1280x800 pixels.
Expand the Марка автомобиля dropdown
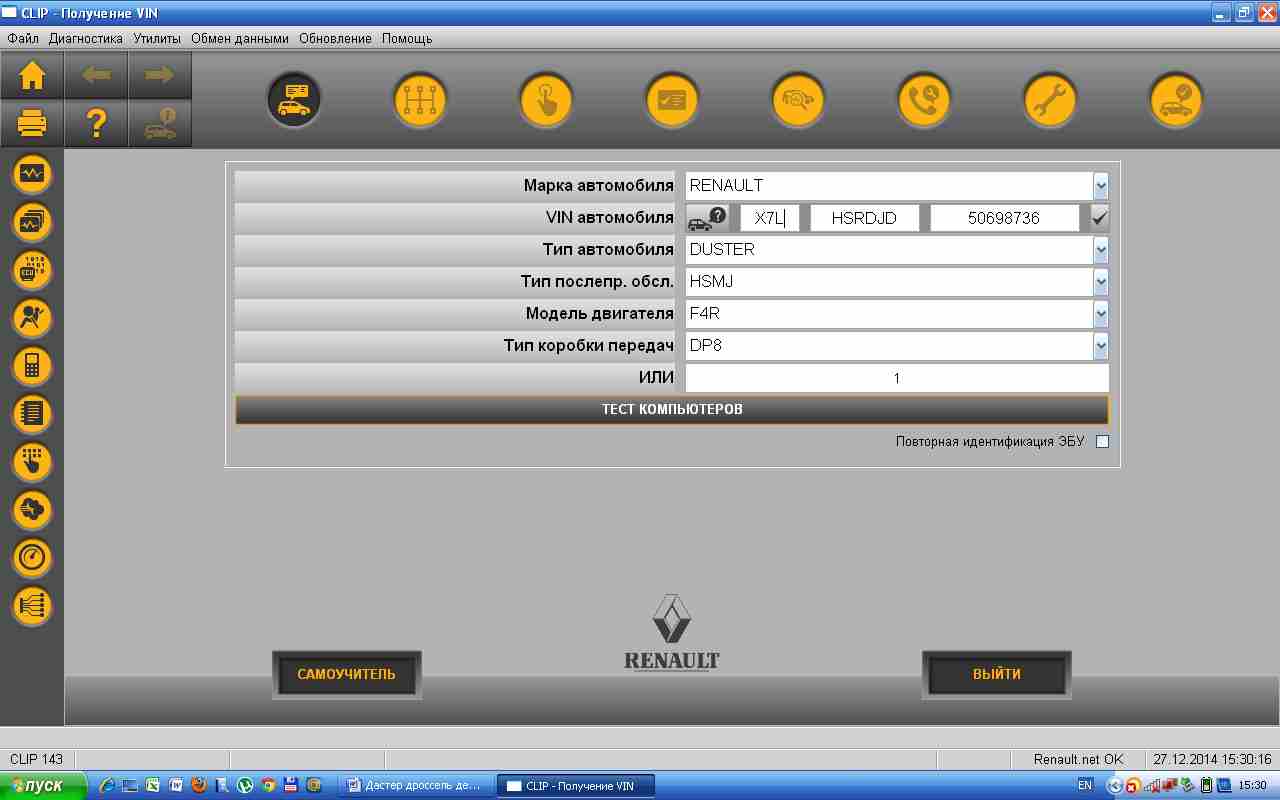tap(1100, 186)
